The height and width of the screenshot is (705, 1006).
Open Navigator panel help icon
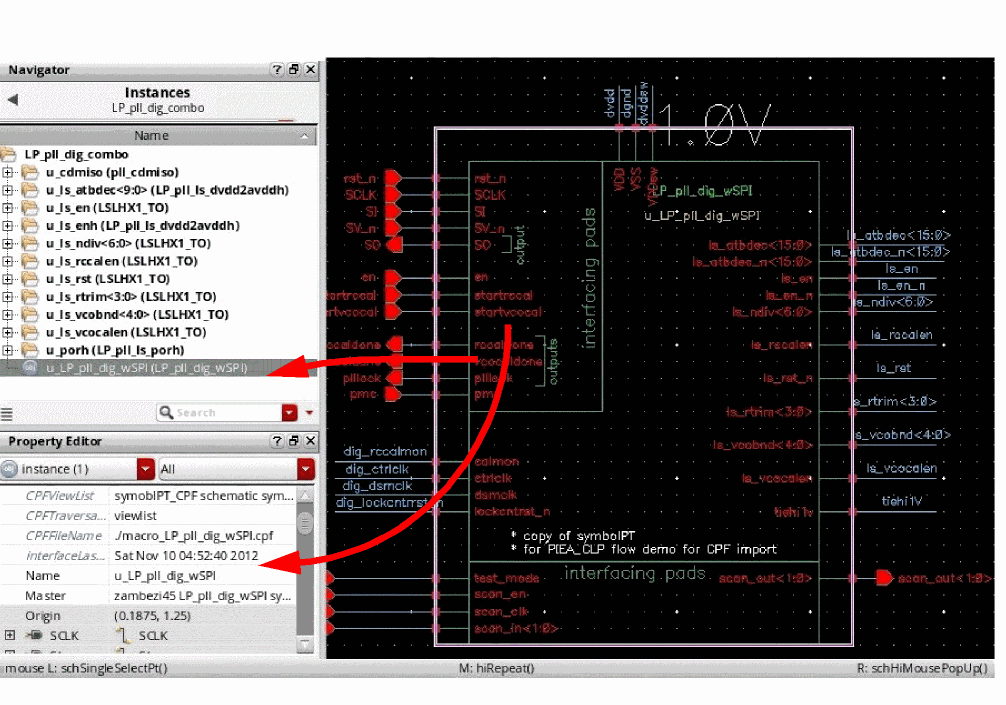click(x=277, y=69)
